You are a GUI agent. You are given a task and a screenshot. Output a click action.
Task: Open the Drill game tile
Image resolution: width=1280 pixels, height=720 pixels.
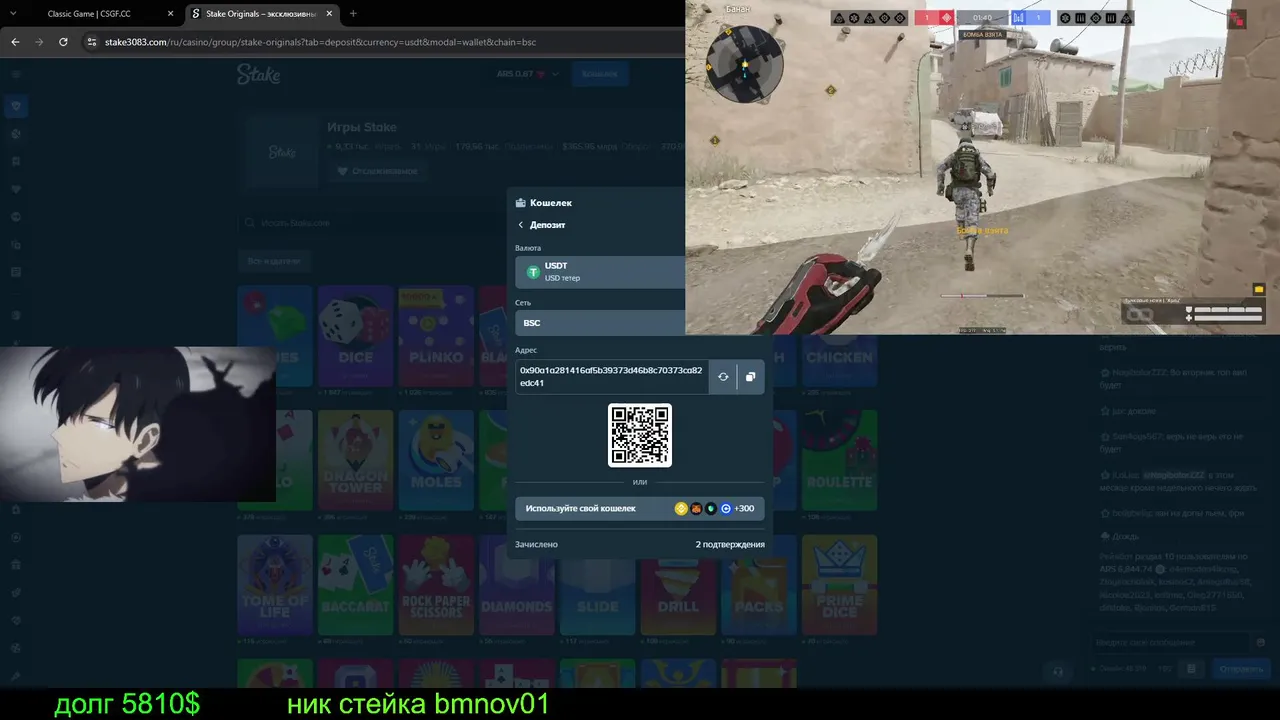point(678,596)
